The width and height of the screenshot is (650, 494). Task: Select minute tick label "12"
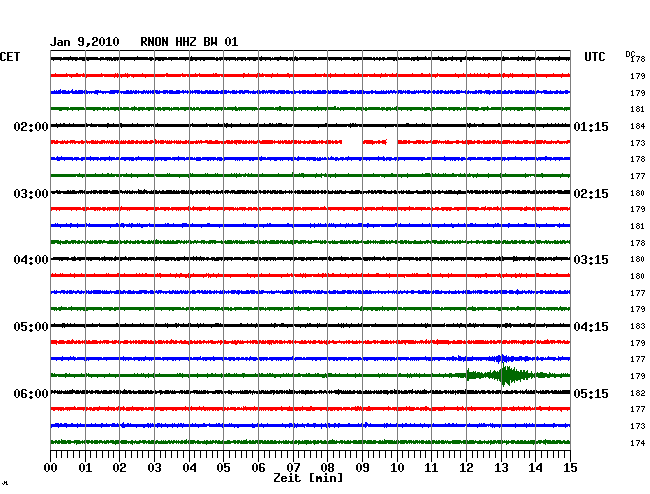click(466, 468)
